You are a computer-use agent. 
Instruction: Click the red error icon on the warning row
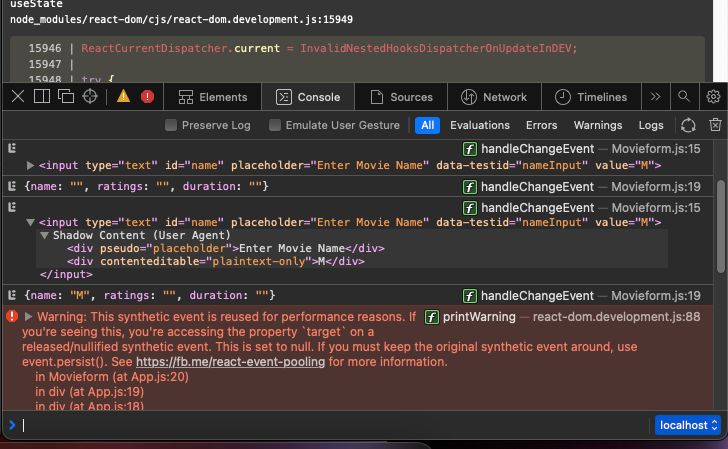[12, 317]
